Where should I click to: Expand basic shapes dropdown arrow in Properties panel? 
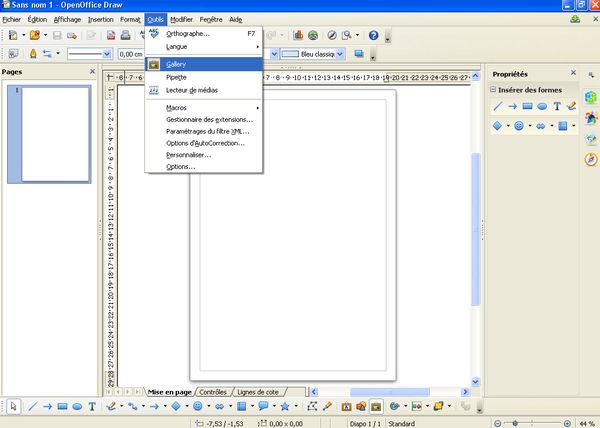pos(508,125)
